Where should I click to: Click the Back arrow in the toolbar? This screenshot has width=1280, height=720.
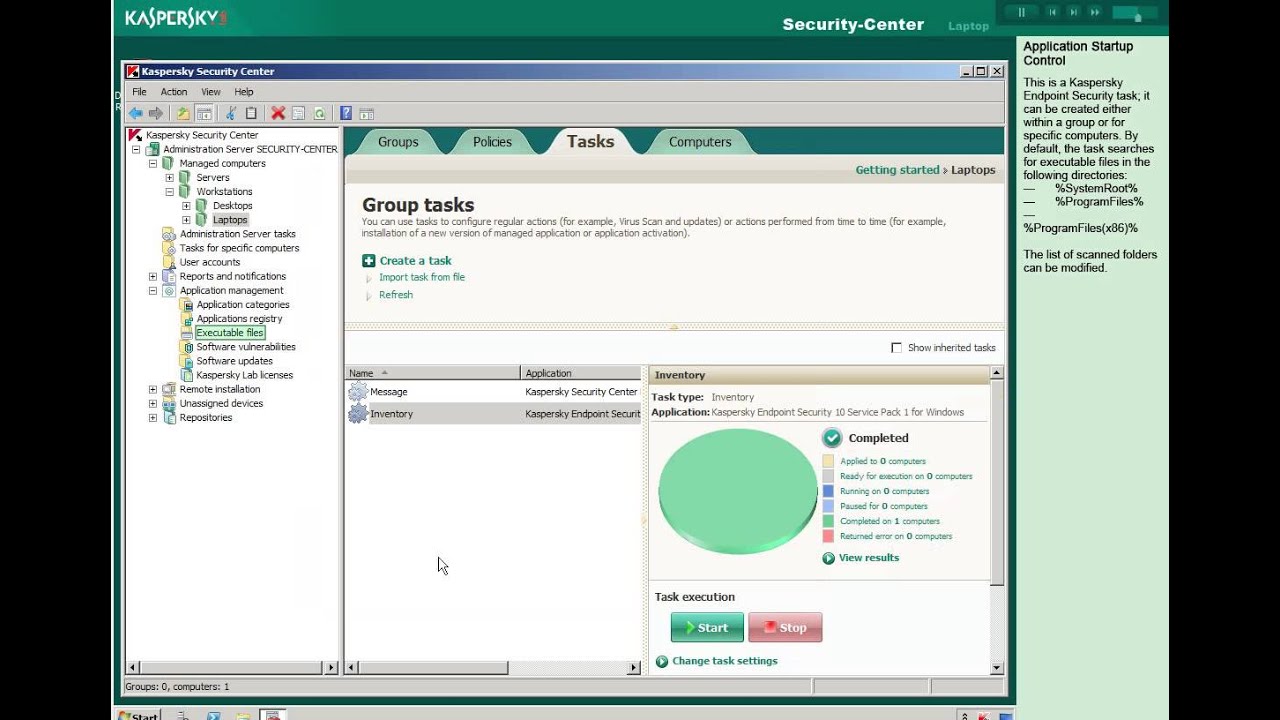coord(135,113)
